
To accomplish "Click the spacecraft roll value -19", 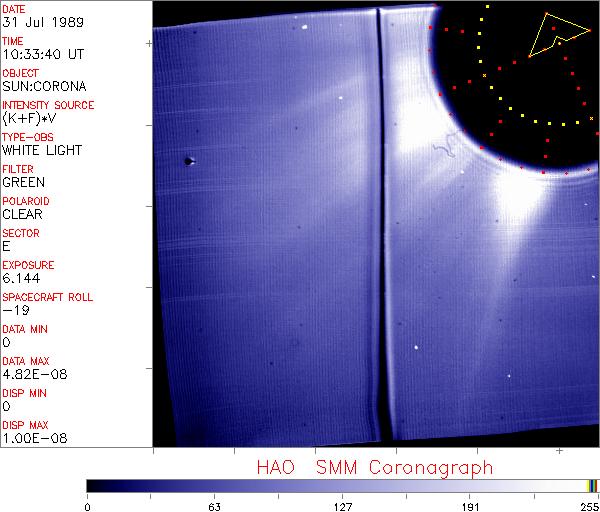I will (x=16, y=310).
